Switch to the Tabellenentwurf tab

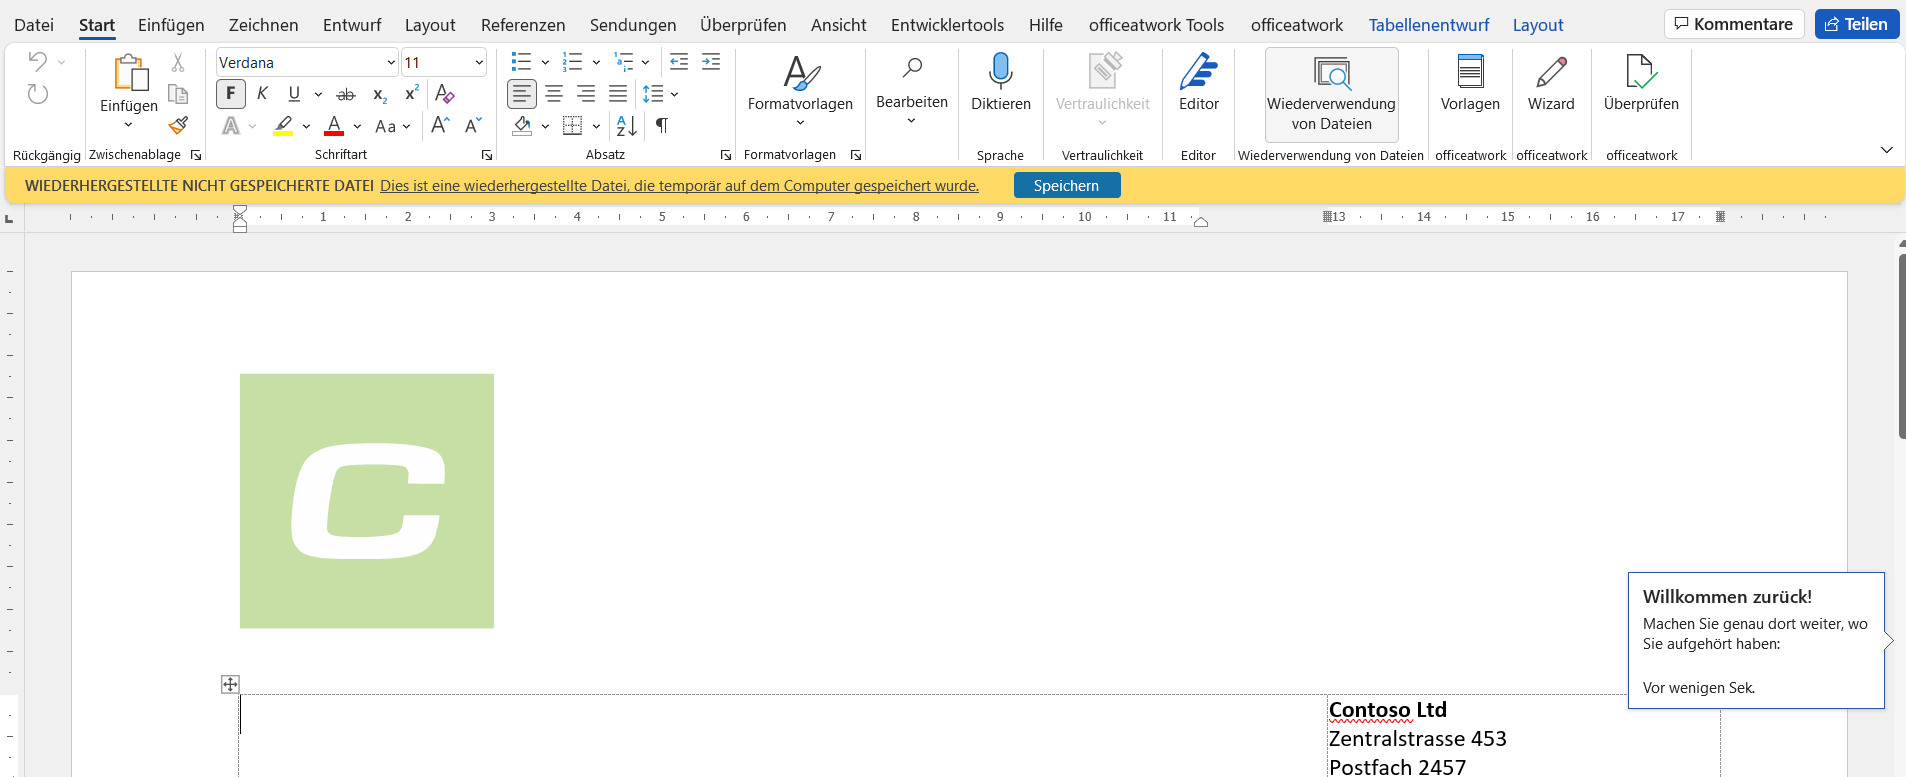(x=1429, y=25)
